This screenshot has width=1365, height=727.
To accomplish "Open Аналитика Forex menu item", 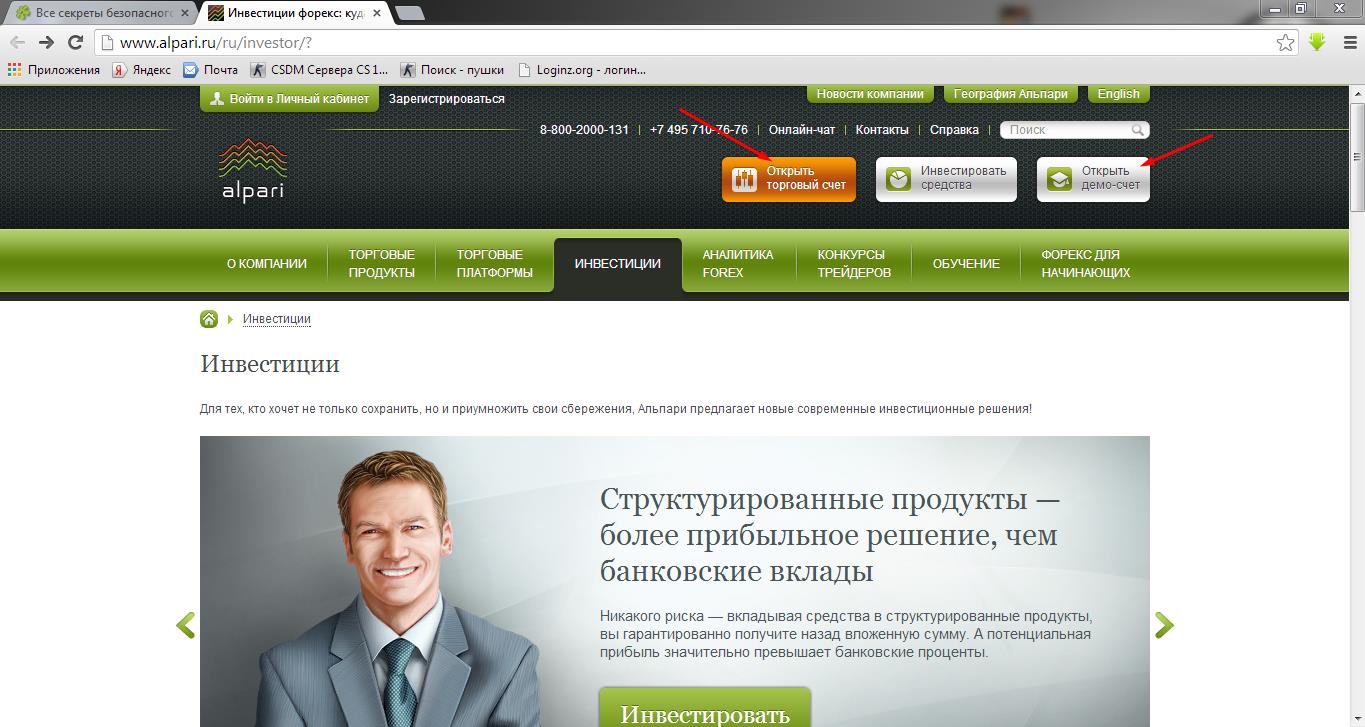I will (738, 264).
